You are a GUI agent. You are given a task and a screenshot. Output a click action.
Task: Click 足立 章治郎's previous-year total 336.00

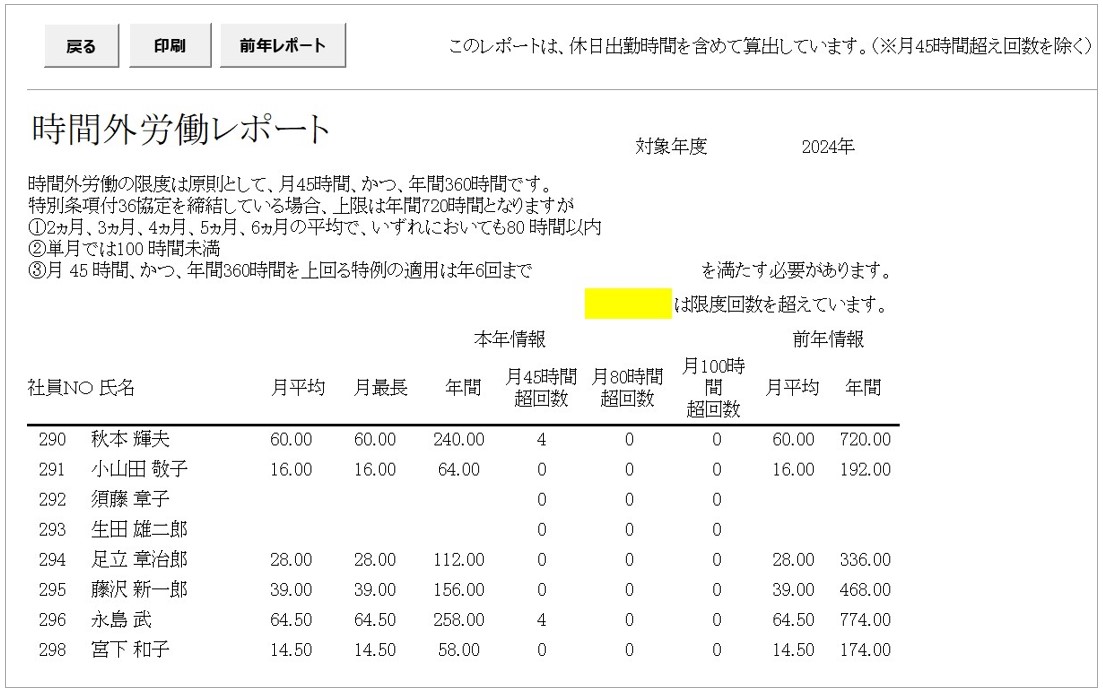865,560
